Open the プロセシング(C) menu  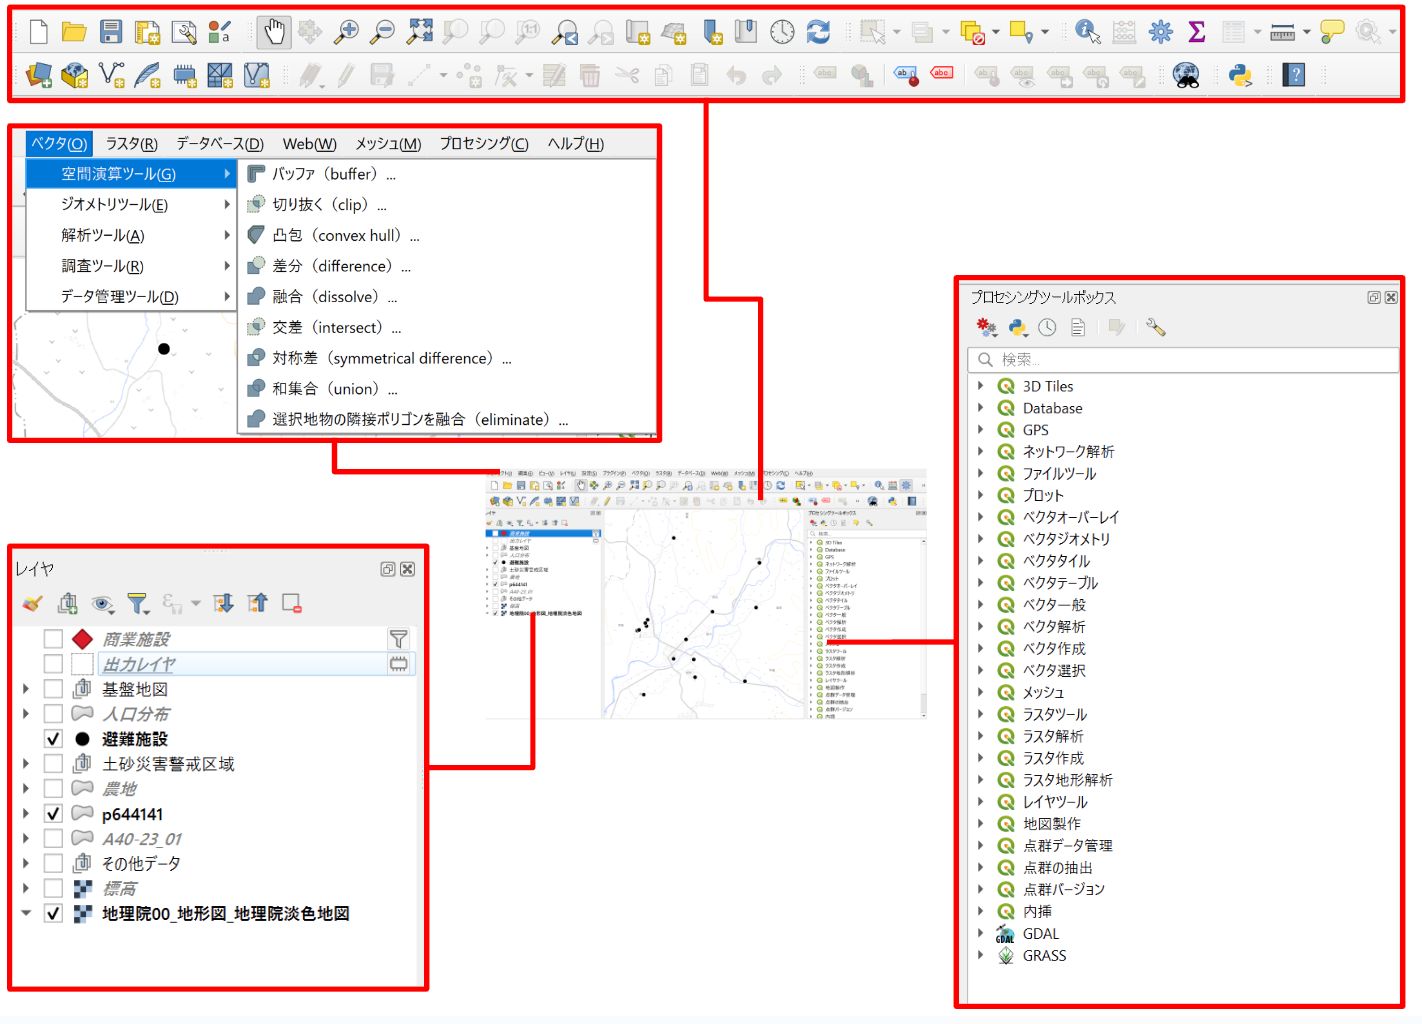tap(484, 144)
